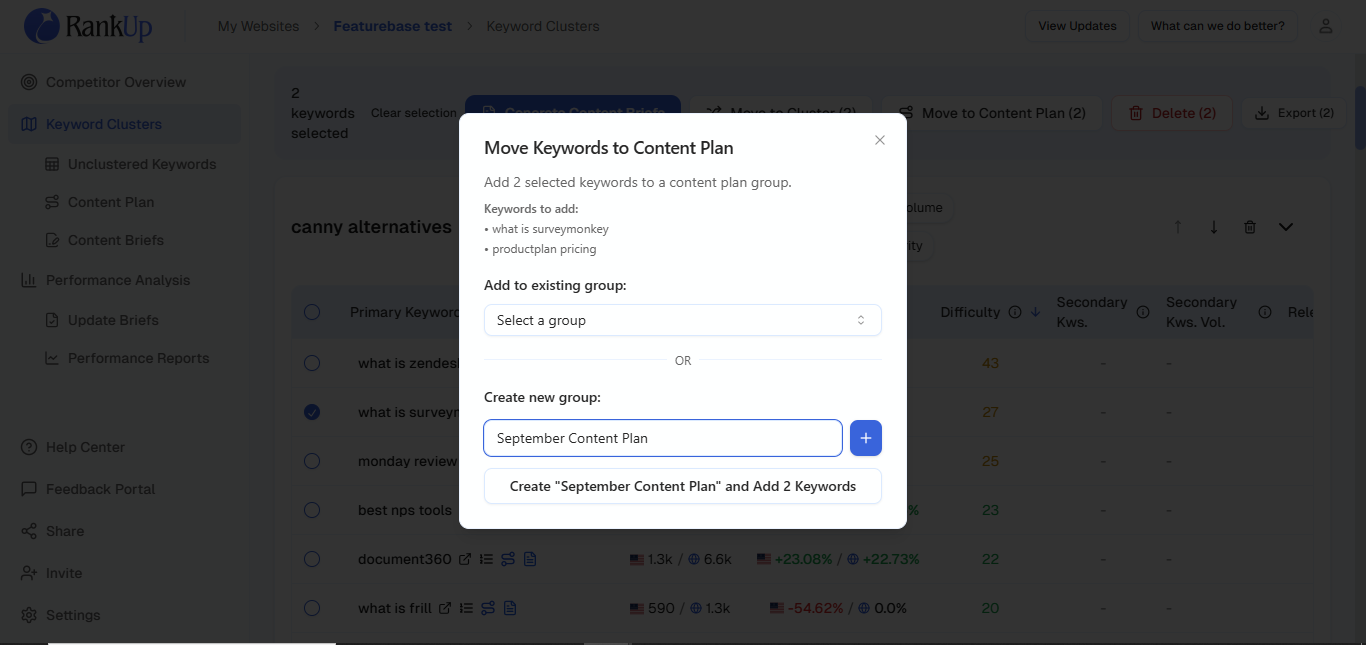Click the best nps tools keyword
This screenshot has width=1366, height=645.
point(405,510)
